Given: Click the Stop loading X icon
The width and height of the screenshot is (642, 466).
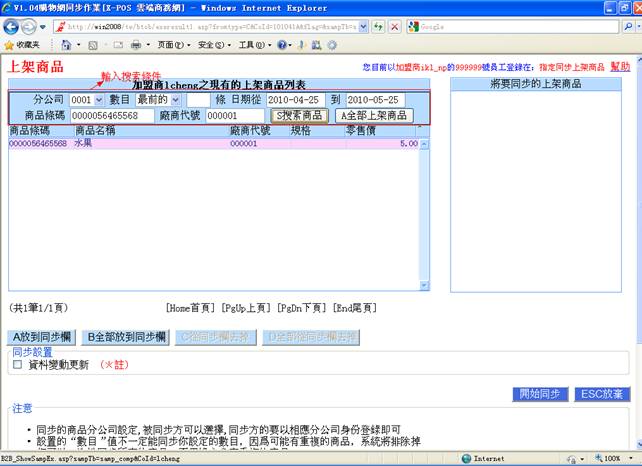Looking at the screenshot, I should coord(395,26).
